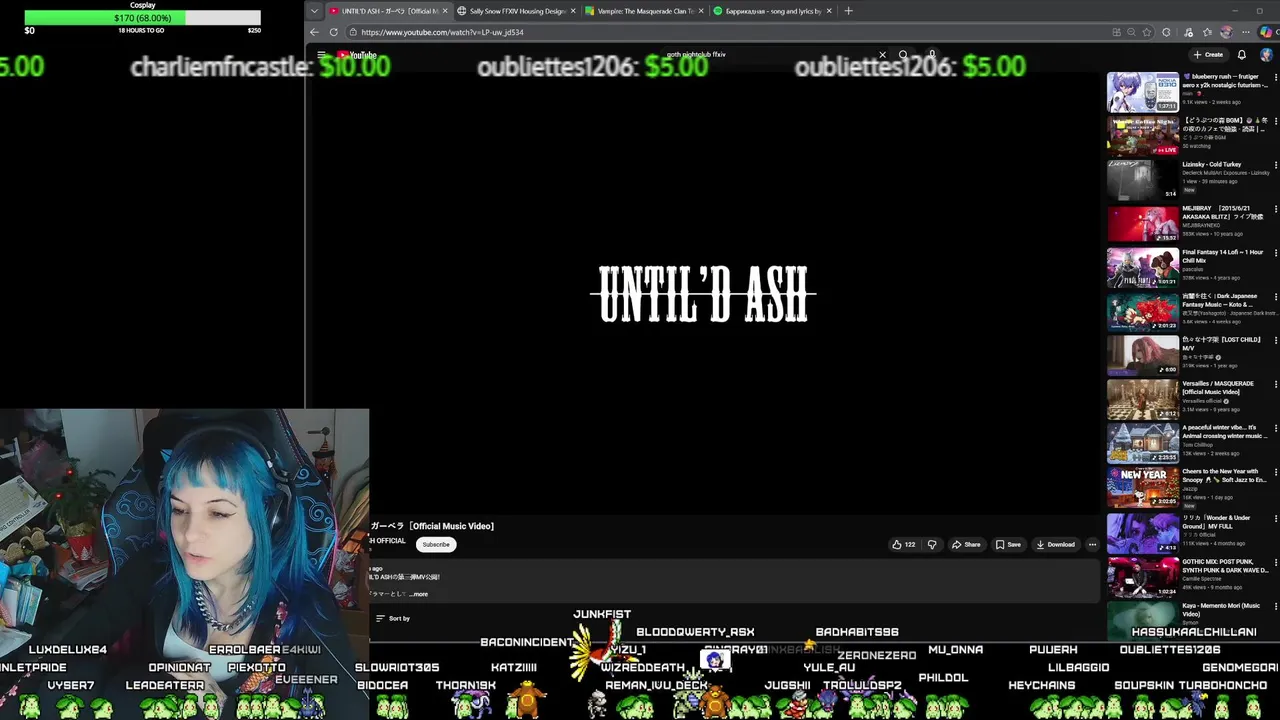Open the comments Sort by dropdown
The width and height of the screenshot is (1280, 720).
[393, 618]
